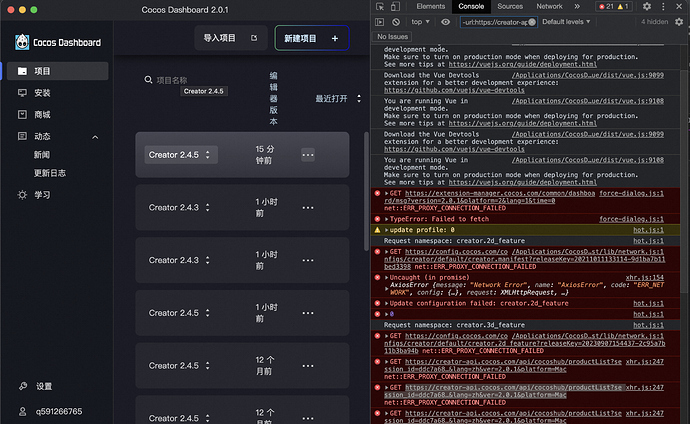Click the search magnifier icon
This screenshot has height=424, width=690.
pos(148,80)
